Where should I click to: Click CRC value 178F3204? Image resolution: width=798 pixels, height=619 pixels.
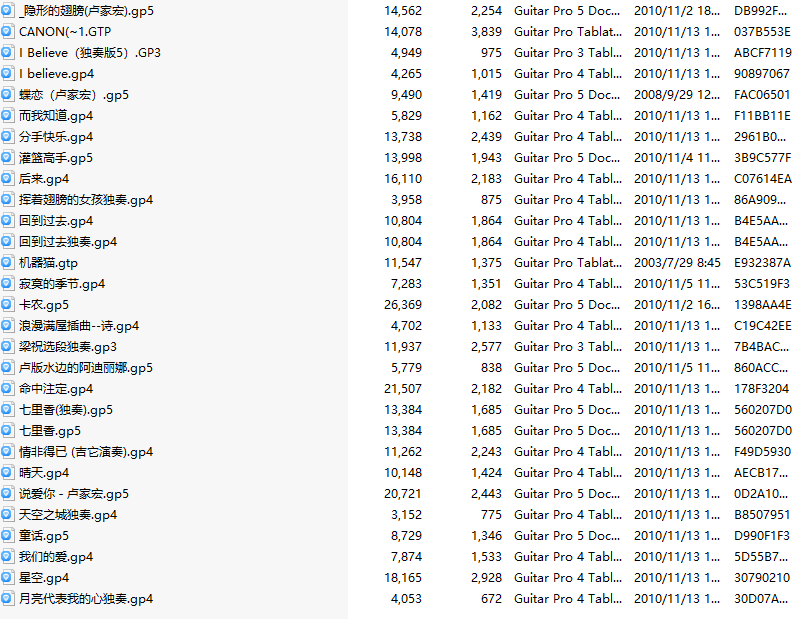click(x=761, y=388)
